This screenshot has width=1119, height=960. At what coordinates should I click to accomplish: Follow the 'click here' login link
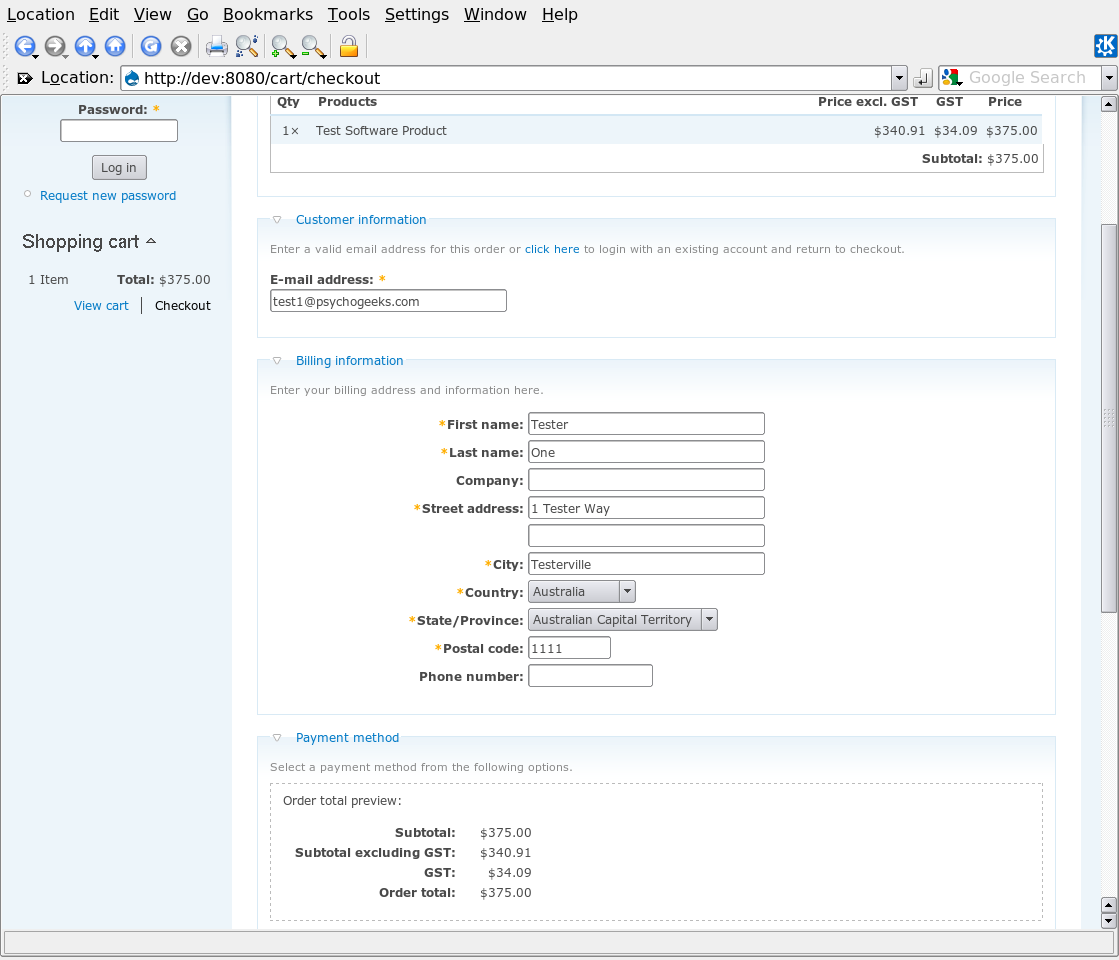click(552, 249)
